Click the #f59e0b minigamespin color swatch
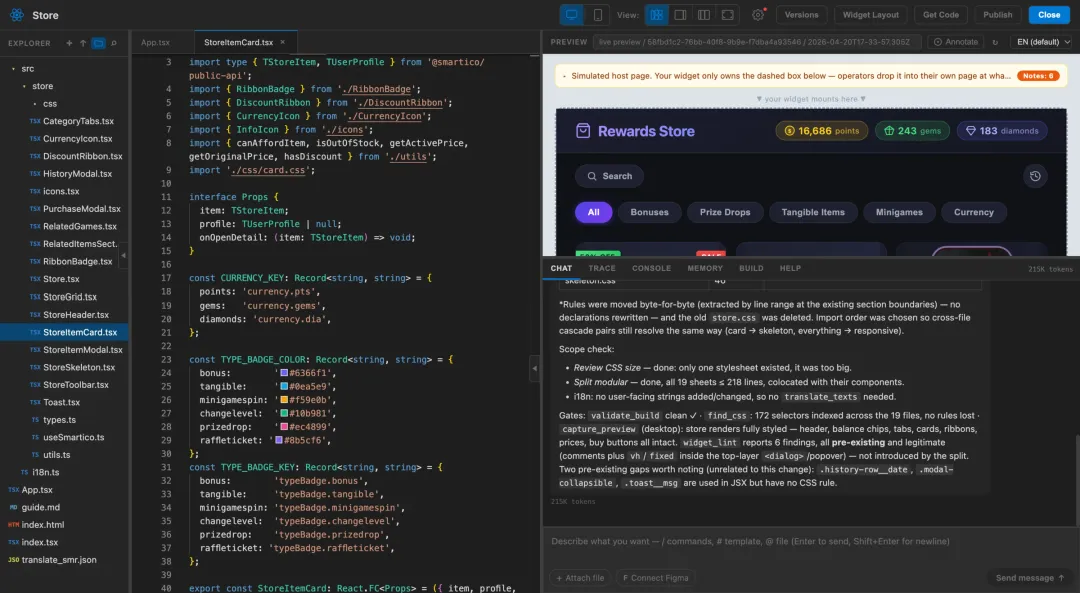The width and height of the screenshot is (1080, 593). [x=284, y=399]
